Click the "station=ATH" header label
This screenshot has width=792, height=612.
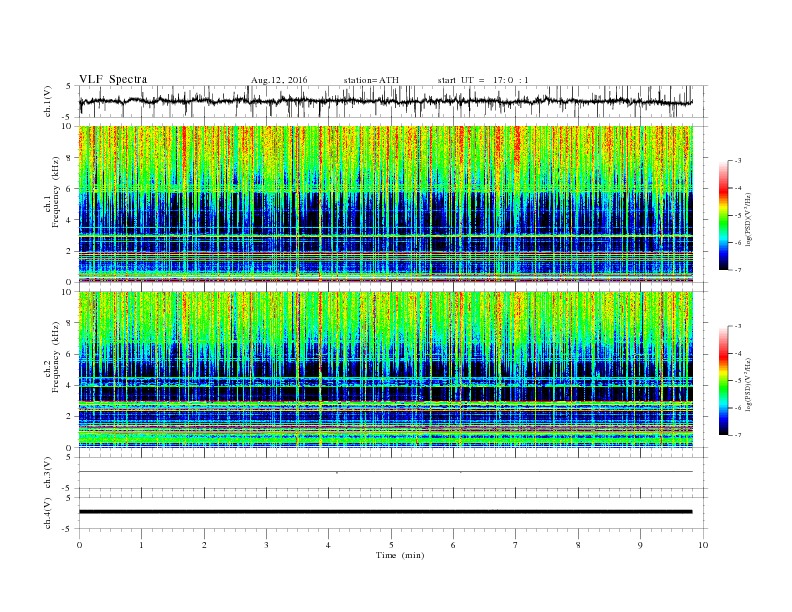pyautogui.click(x=371, y=80)
